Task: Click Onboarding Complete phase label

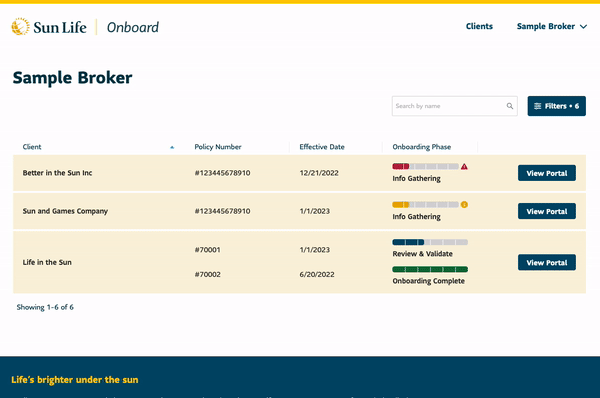Action: tap(429, 281)
